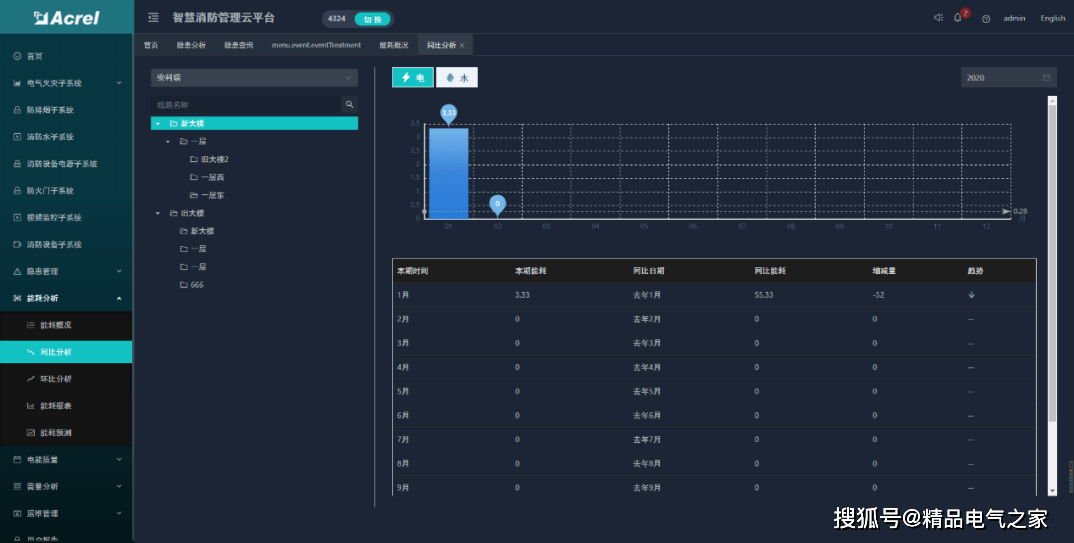The image size is (1074, 543).
Task: Select the 一层东 tree item
Action: click(x=212, y=195)
